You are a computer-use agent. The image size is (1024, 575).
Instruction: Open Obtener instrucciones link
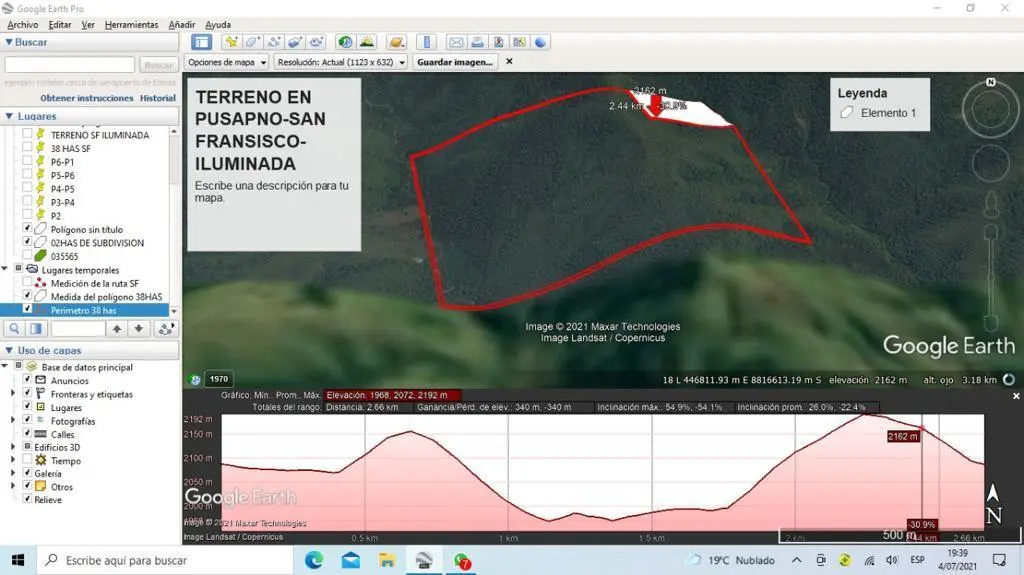coord(87,98)
